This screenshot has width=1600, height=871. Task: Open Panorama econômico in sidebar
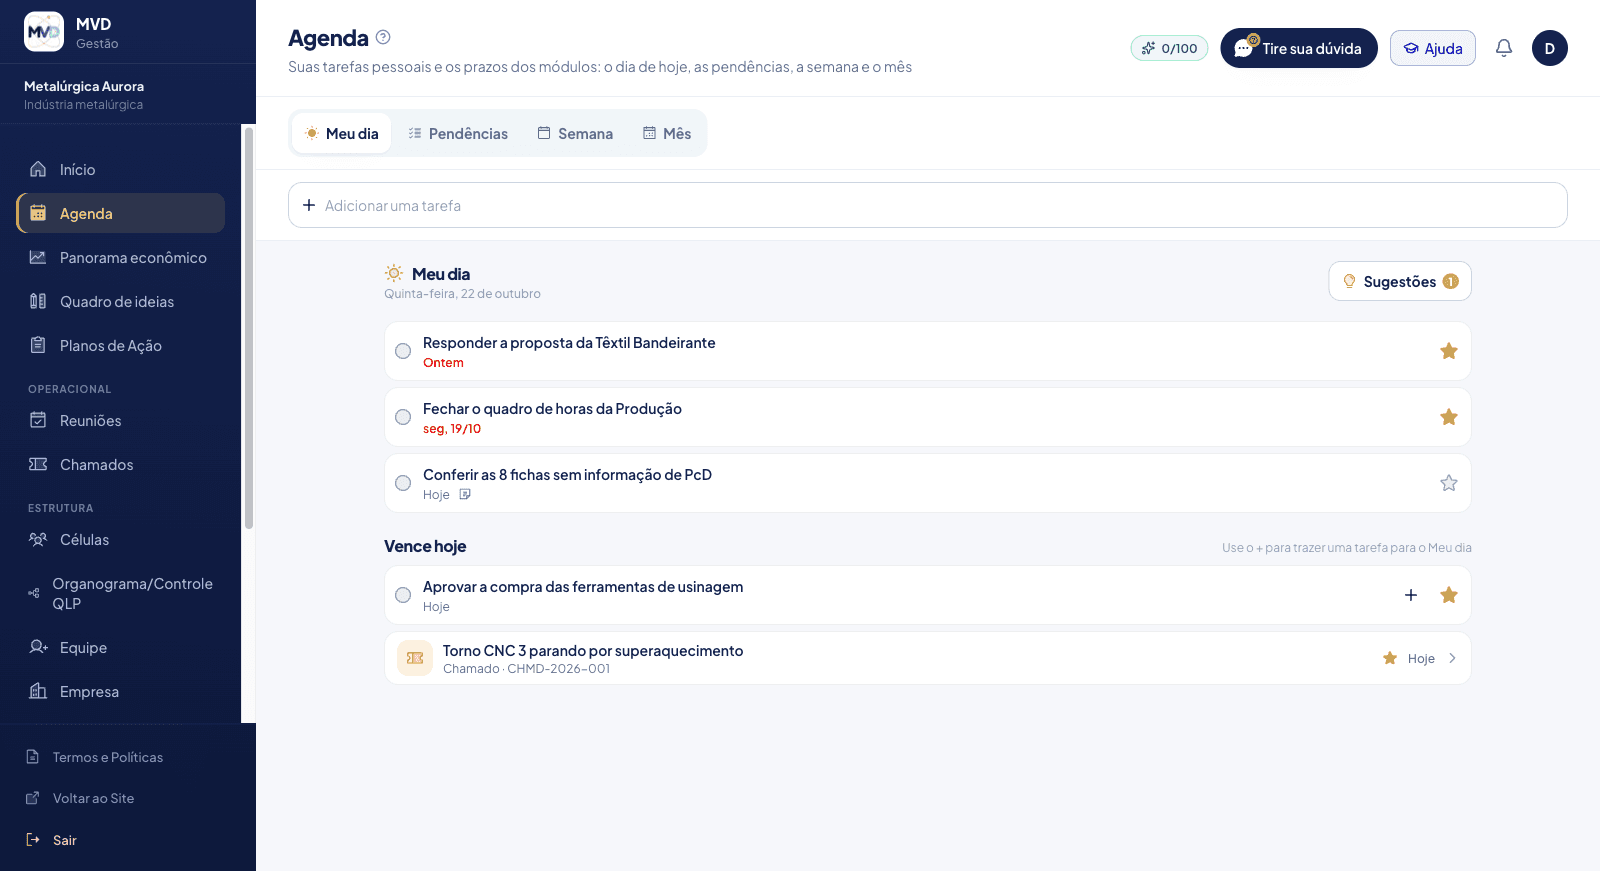[x=120, y=258]
